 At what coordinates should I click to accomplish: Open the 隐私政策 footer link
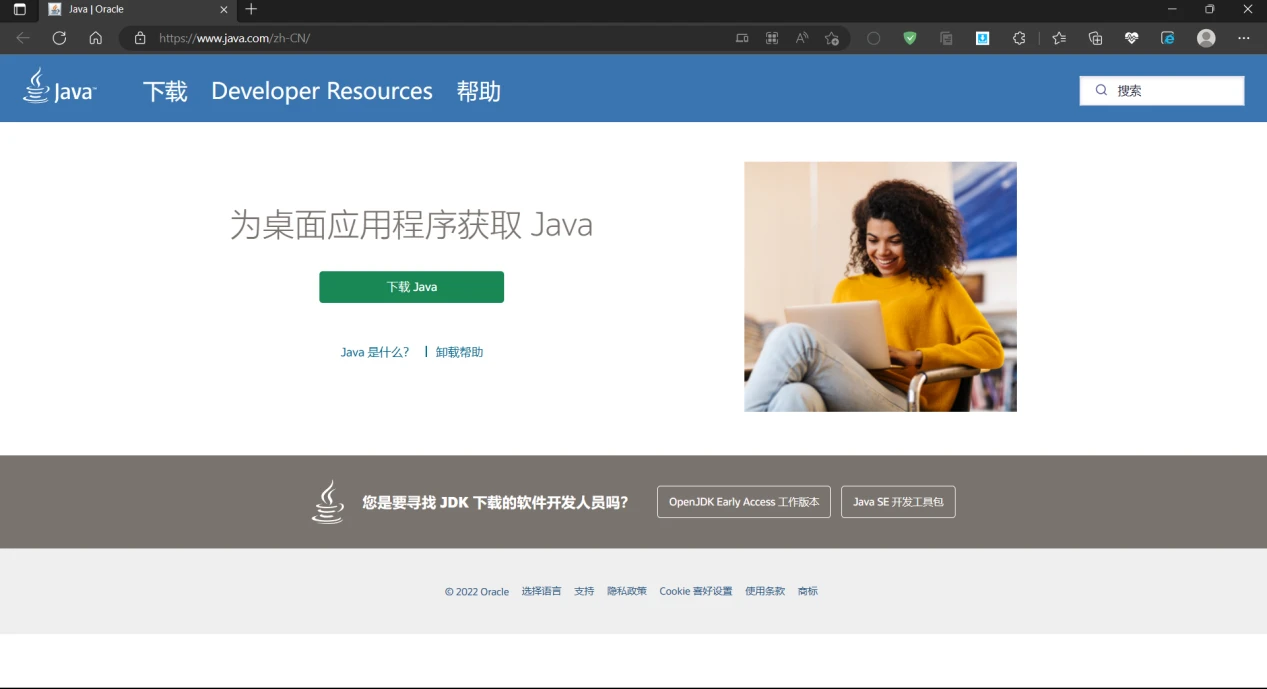[x=627, y=591]
